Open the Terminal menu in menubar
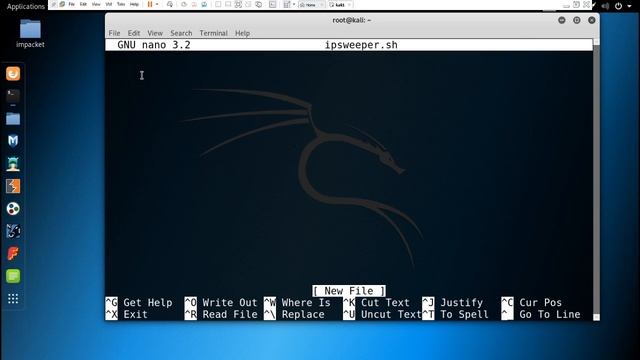The width and height of the screenshot is (640, 360). click(x=213, y=33)
